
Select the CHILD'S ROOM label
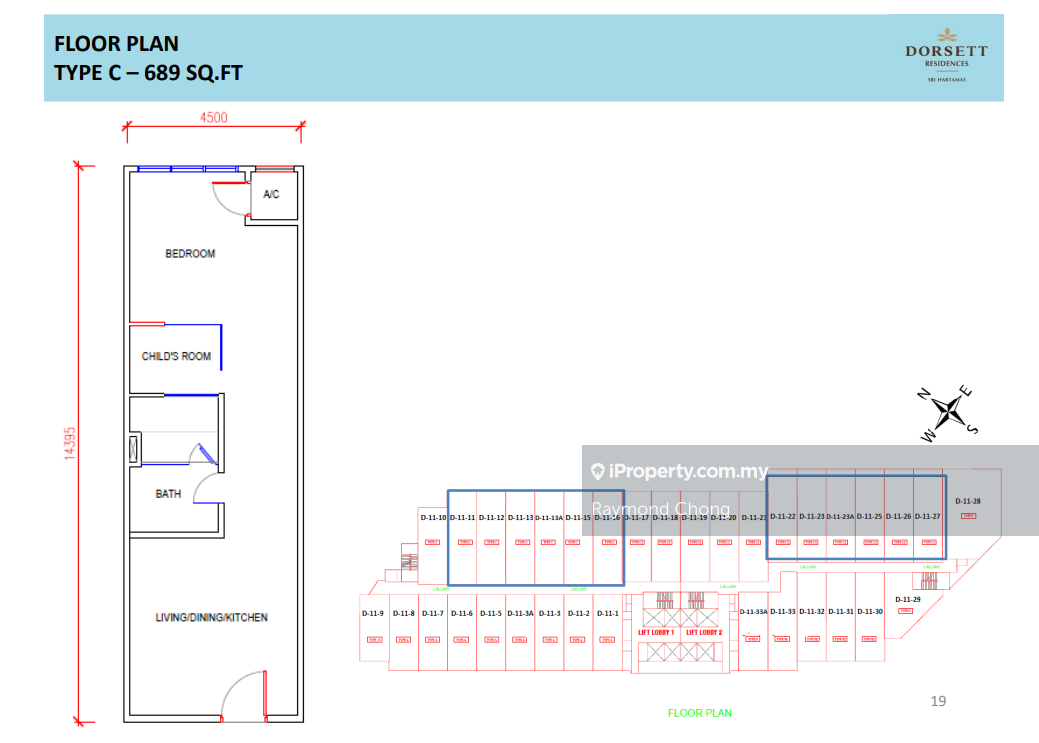click(x=176, y=356)
